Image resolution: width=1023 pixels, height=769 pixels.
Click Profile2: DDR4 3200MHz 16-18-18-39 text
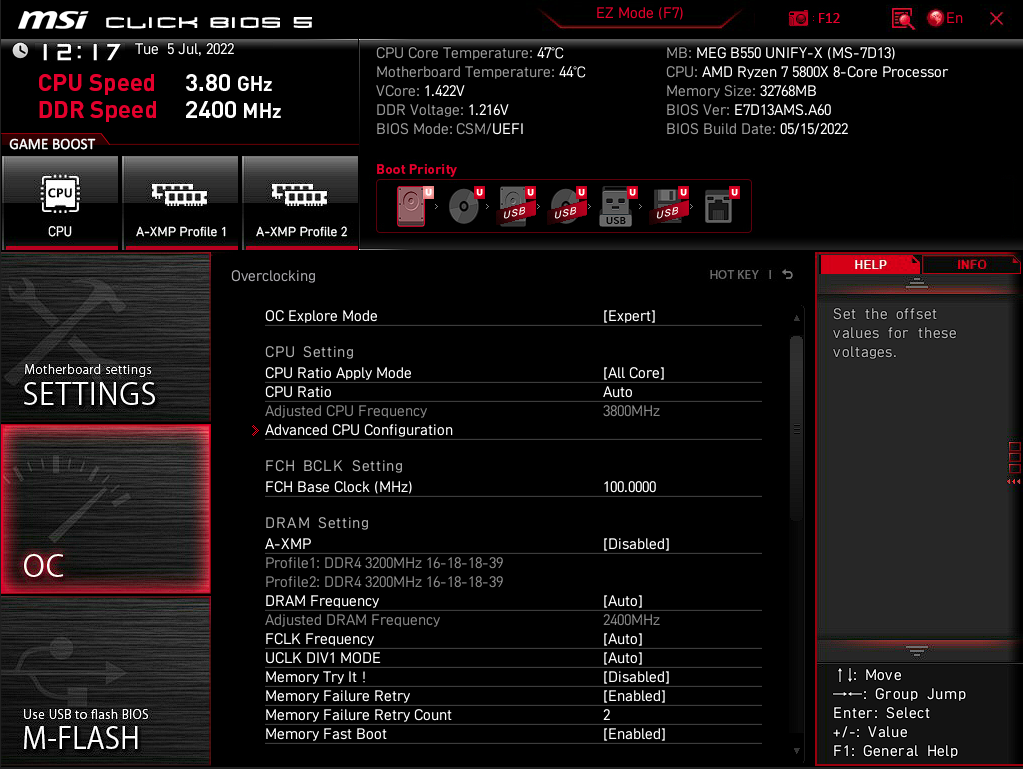(x=384, y=582)
